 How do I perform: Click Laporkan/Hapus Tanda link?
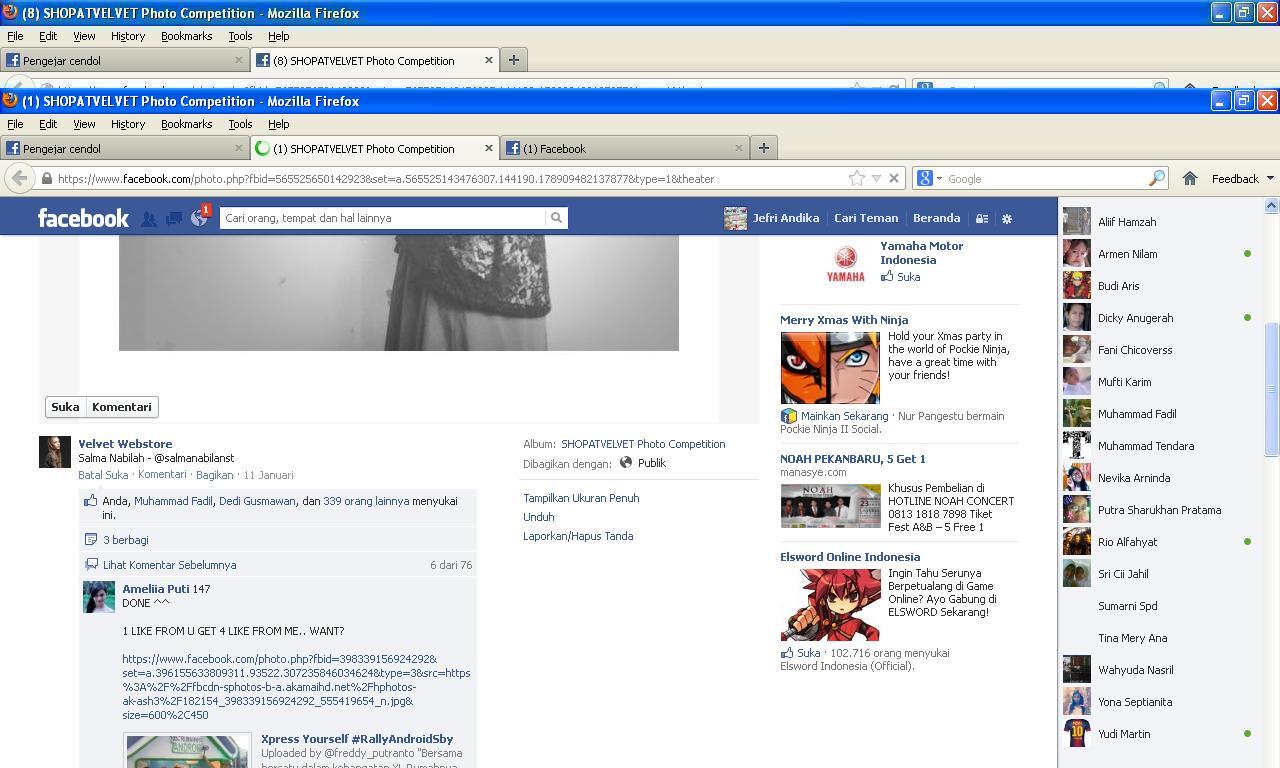click(578, 536)
